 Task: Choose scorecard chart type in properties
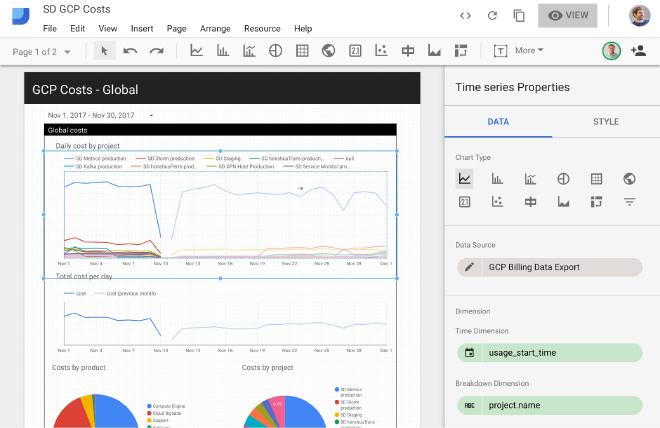[x=464, y=202]
